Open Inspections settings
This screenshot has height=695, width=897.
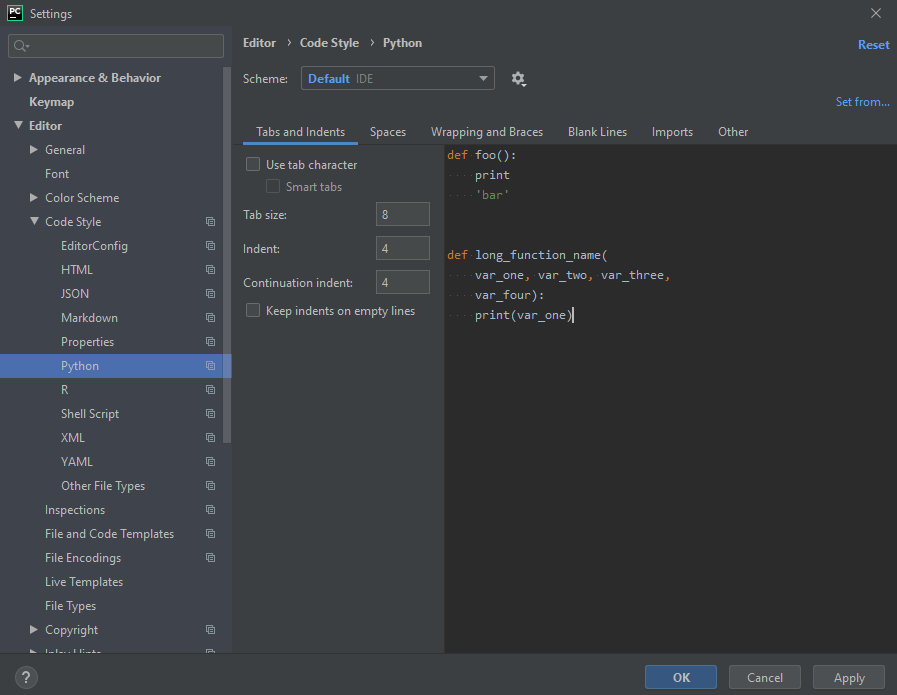coord(75,510)
